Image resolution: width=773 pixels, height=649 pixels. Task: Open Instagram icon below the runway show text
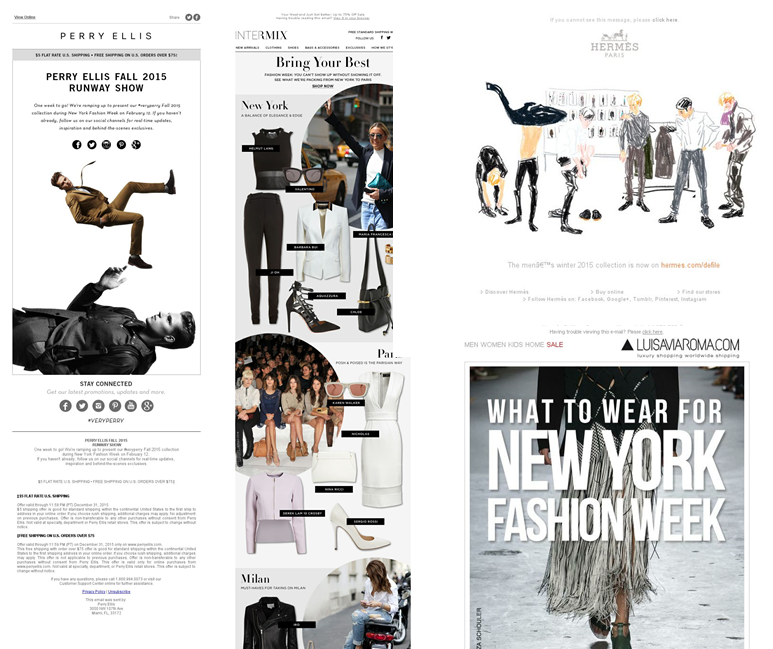pyautogui.click(x=106, y=144)
